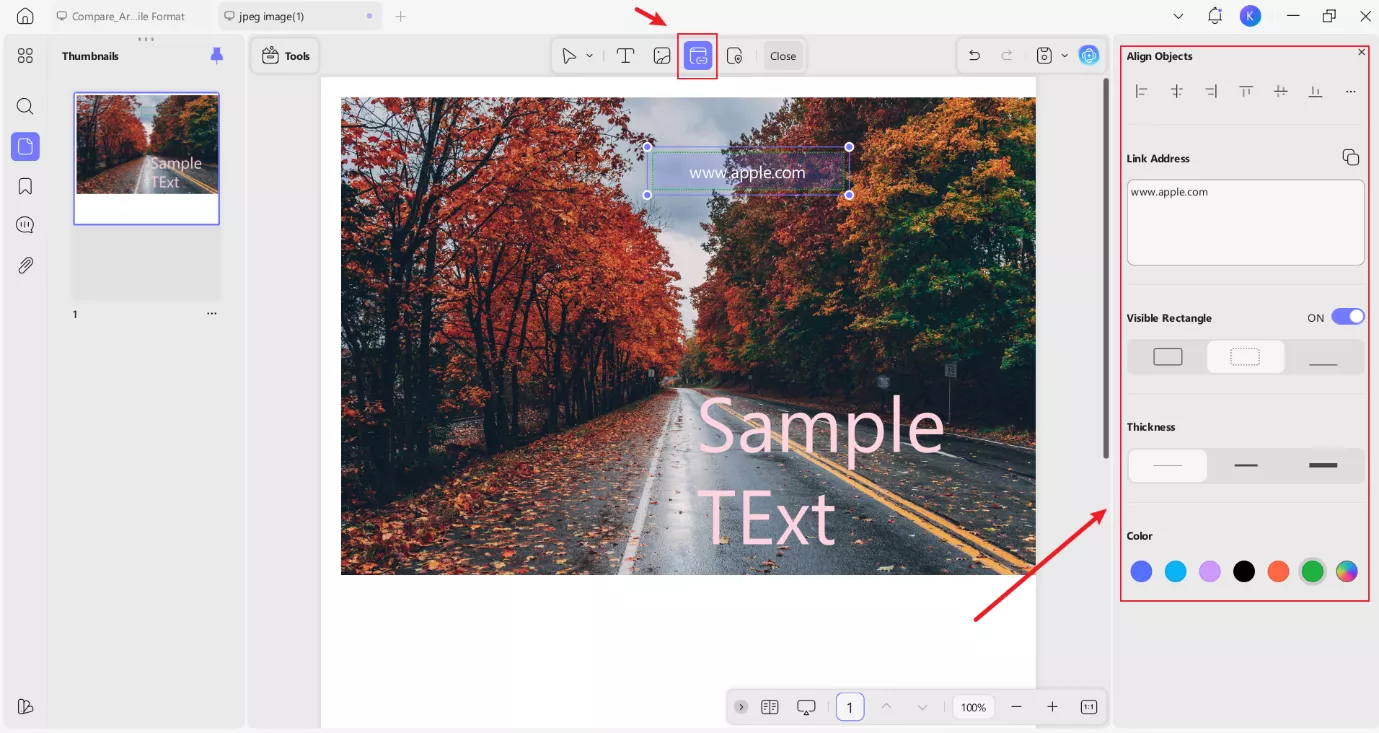
Task: Open the save options dropdown
Action: 1064,56
